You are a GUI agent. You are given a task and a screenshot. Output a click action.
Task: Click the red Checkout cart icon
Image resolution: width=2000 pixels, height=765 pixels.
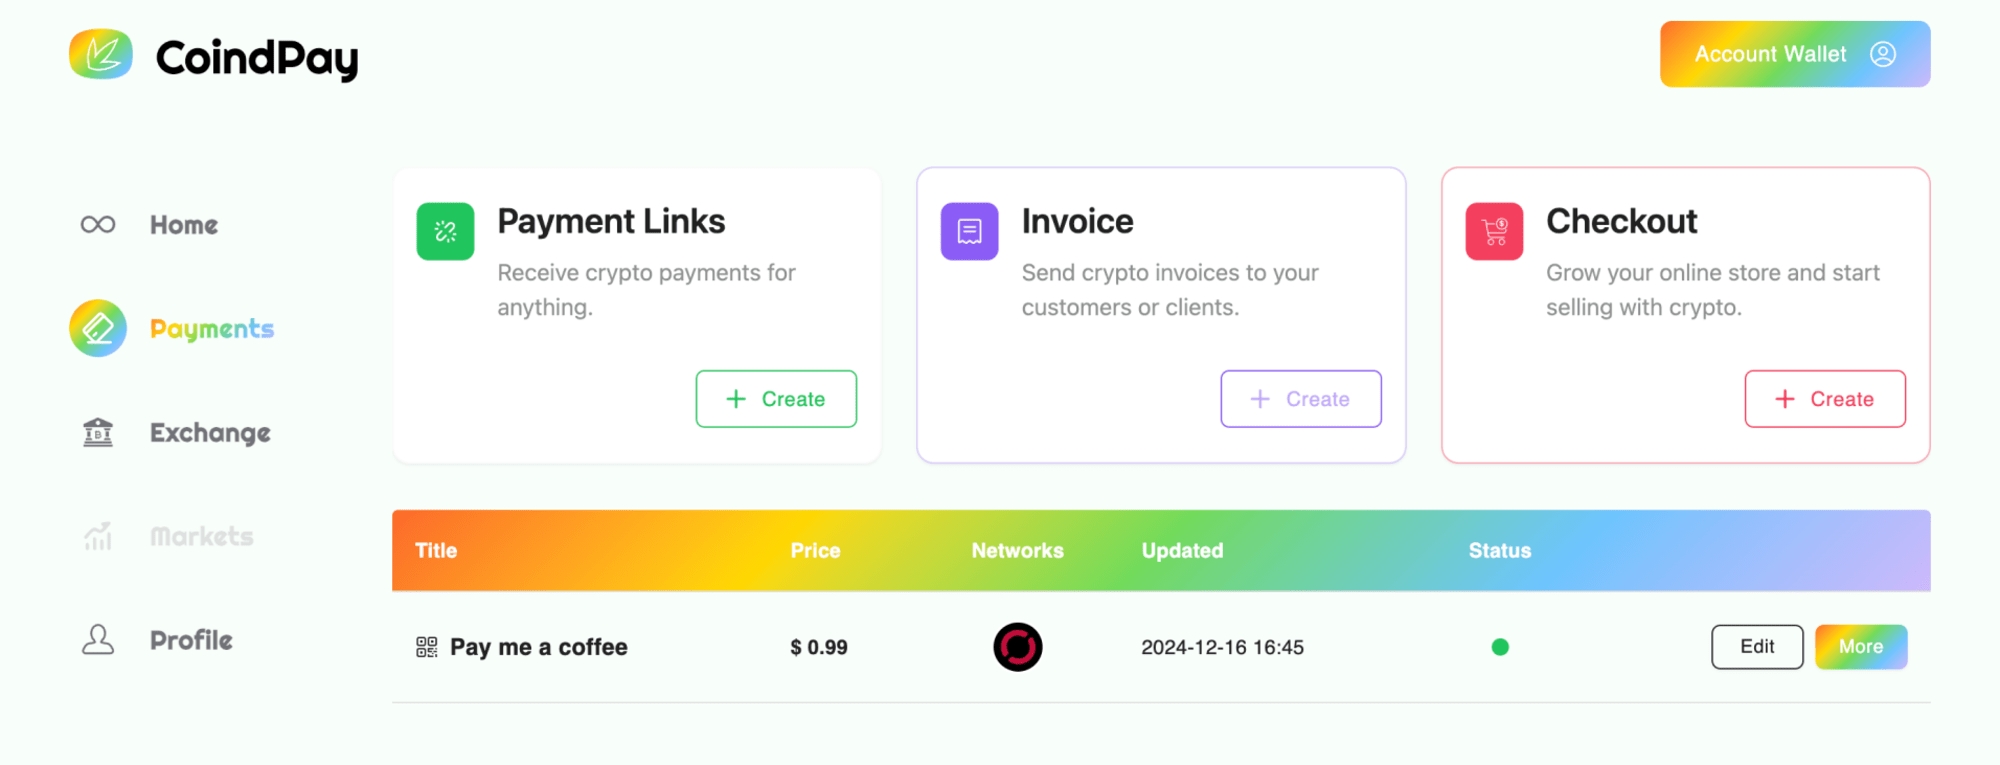coord(1494,232)
